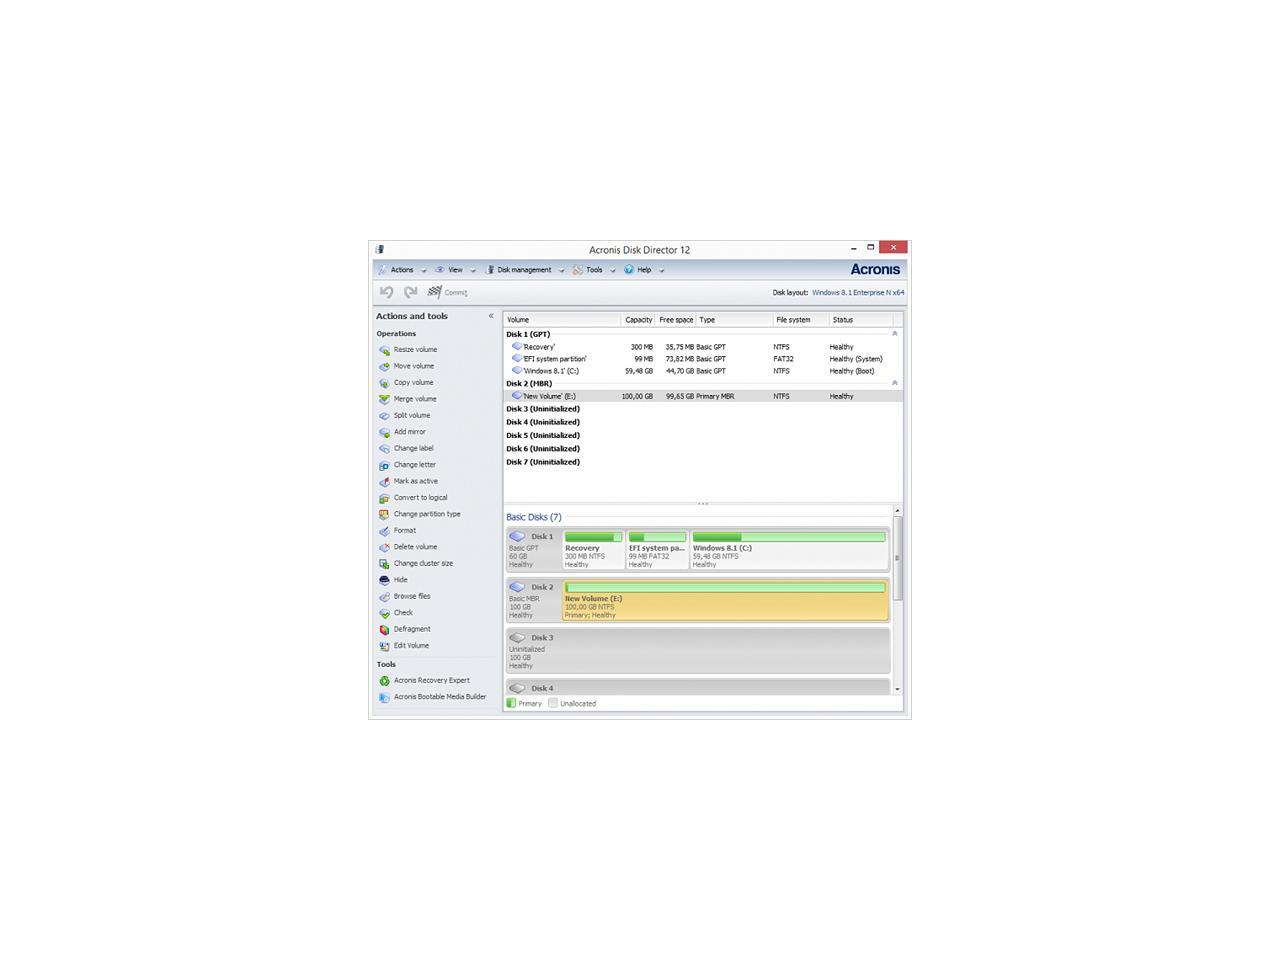Click the Change cluster size icon
1280x960 pixels.
click(384, 564)
